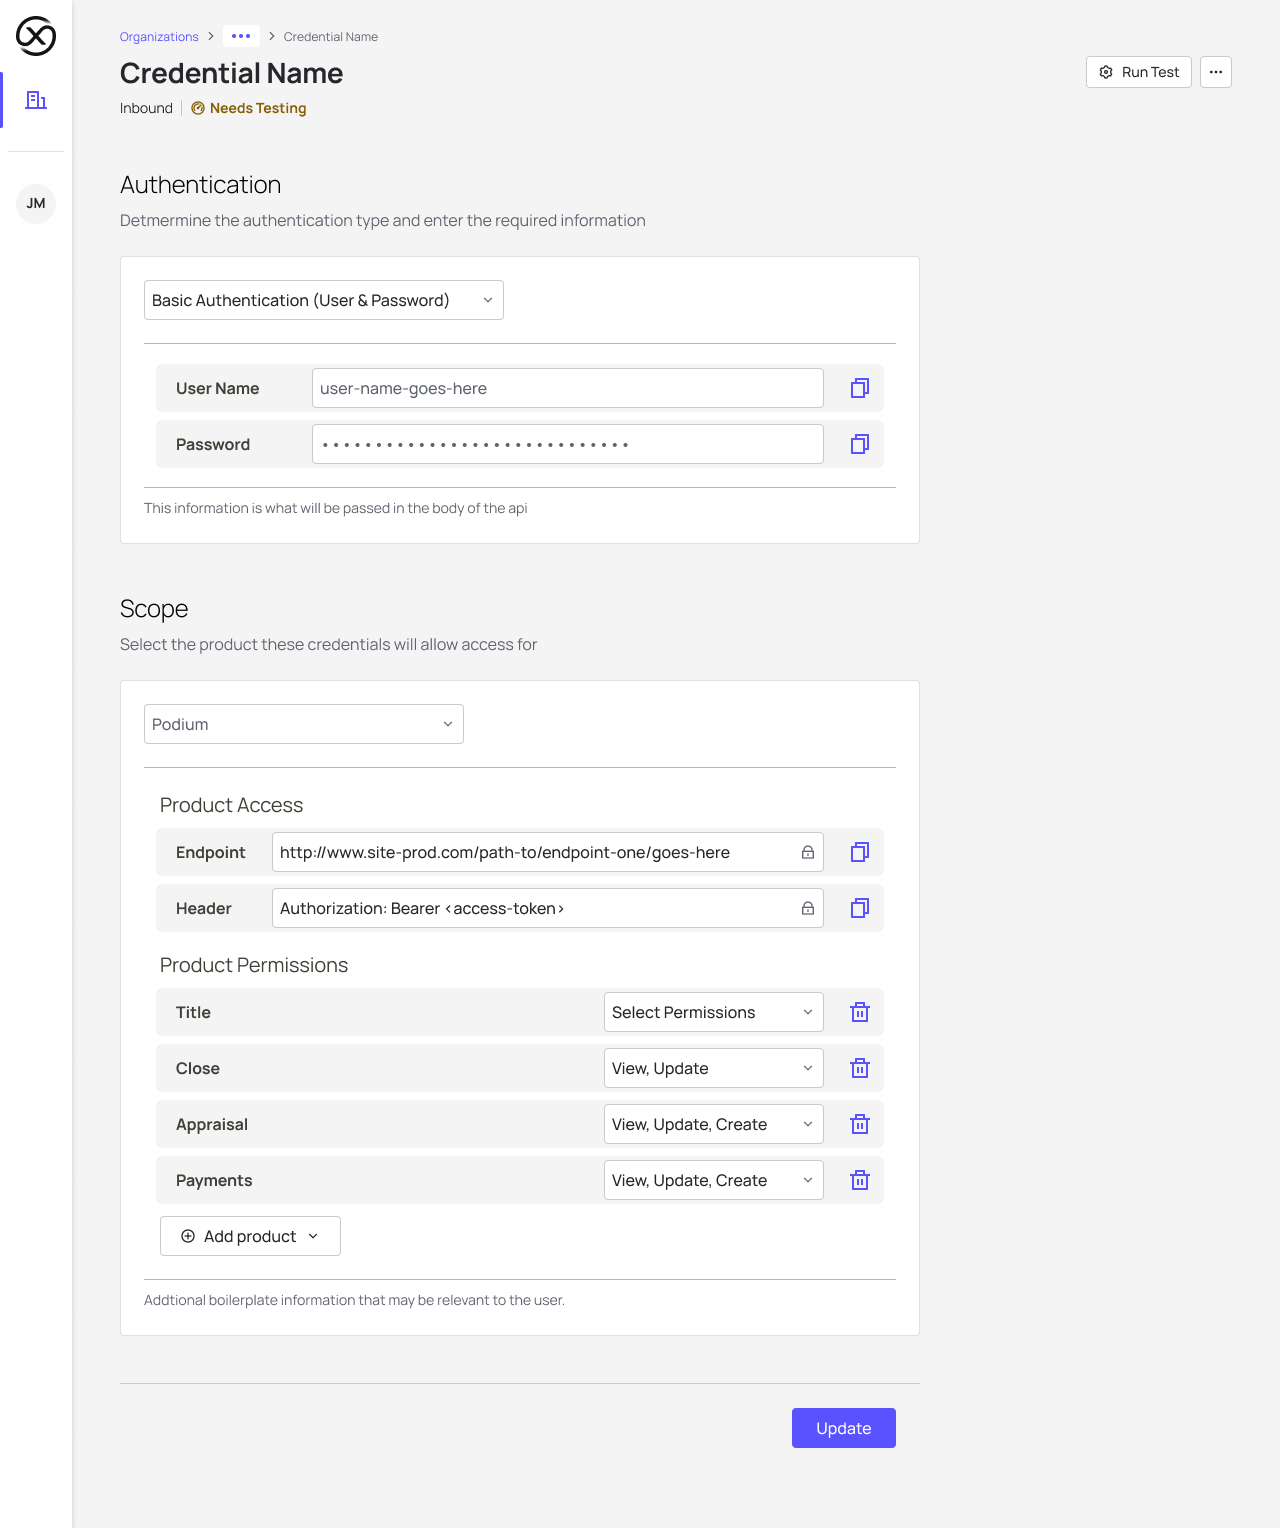Click into the Endpoint URL field
1280x1528 pixels.
click(x=548, y=852)
